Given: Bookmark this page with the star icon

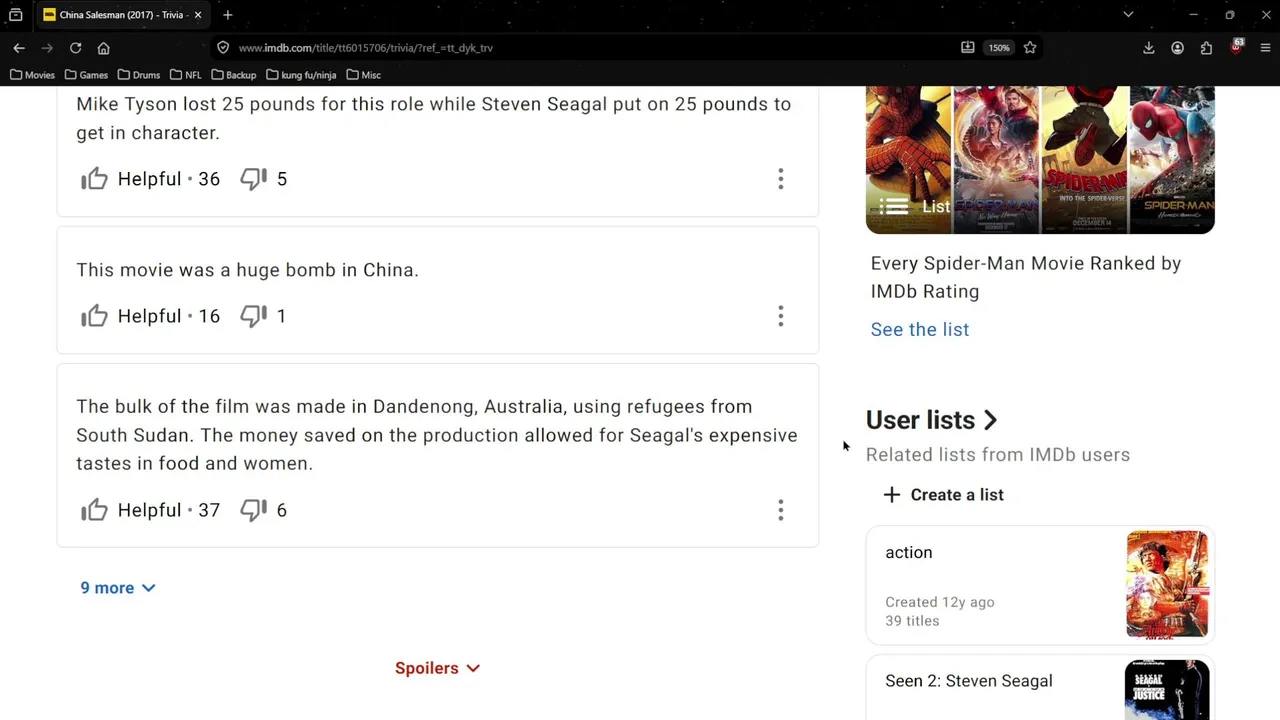Looking at the screenshot, I should click(1030, 48).
